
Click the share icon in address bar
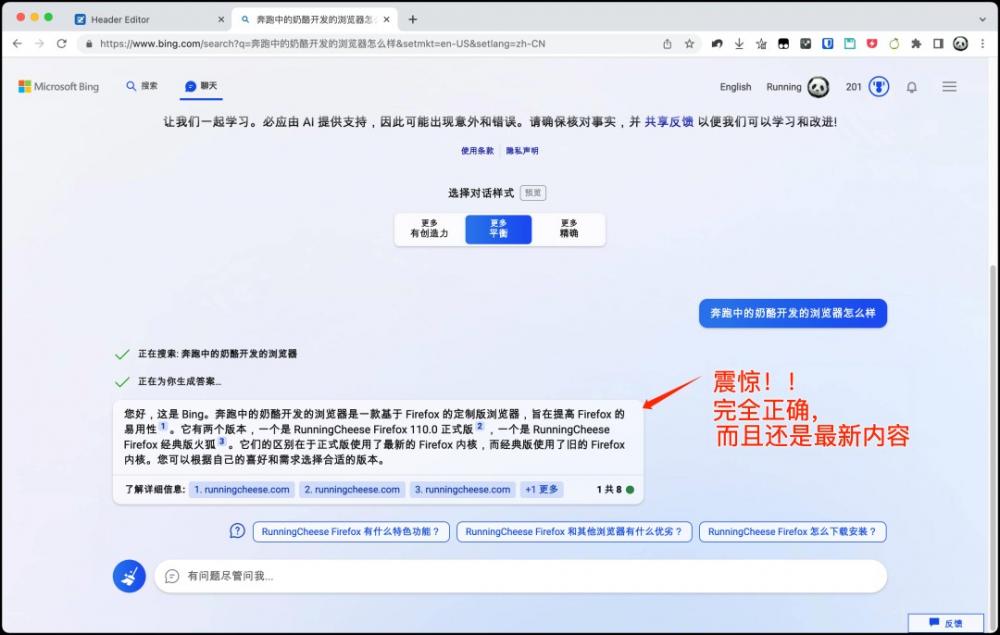(x=667, y=44)
